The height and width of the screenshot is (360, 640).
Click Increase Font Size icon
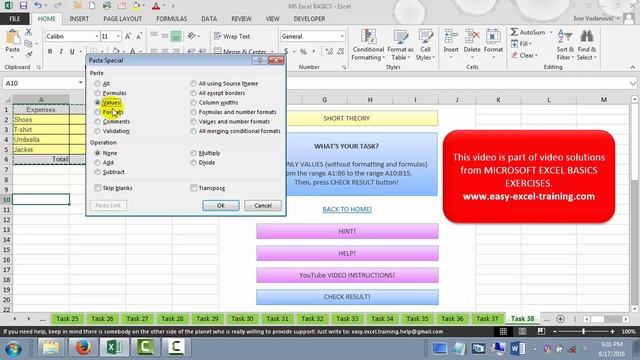tap(128, 36)
